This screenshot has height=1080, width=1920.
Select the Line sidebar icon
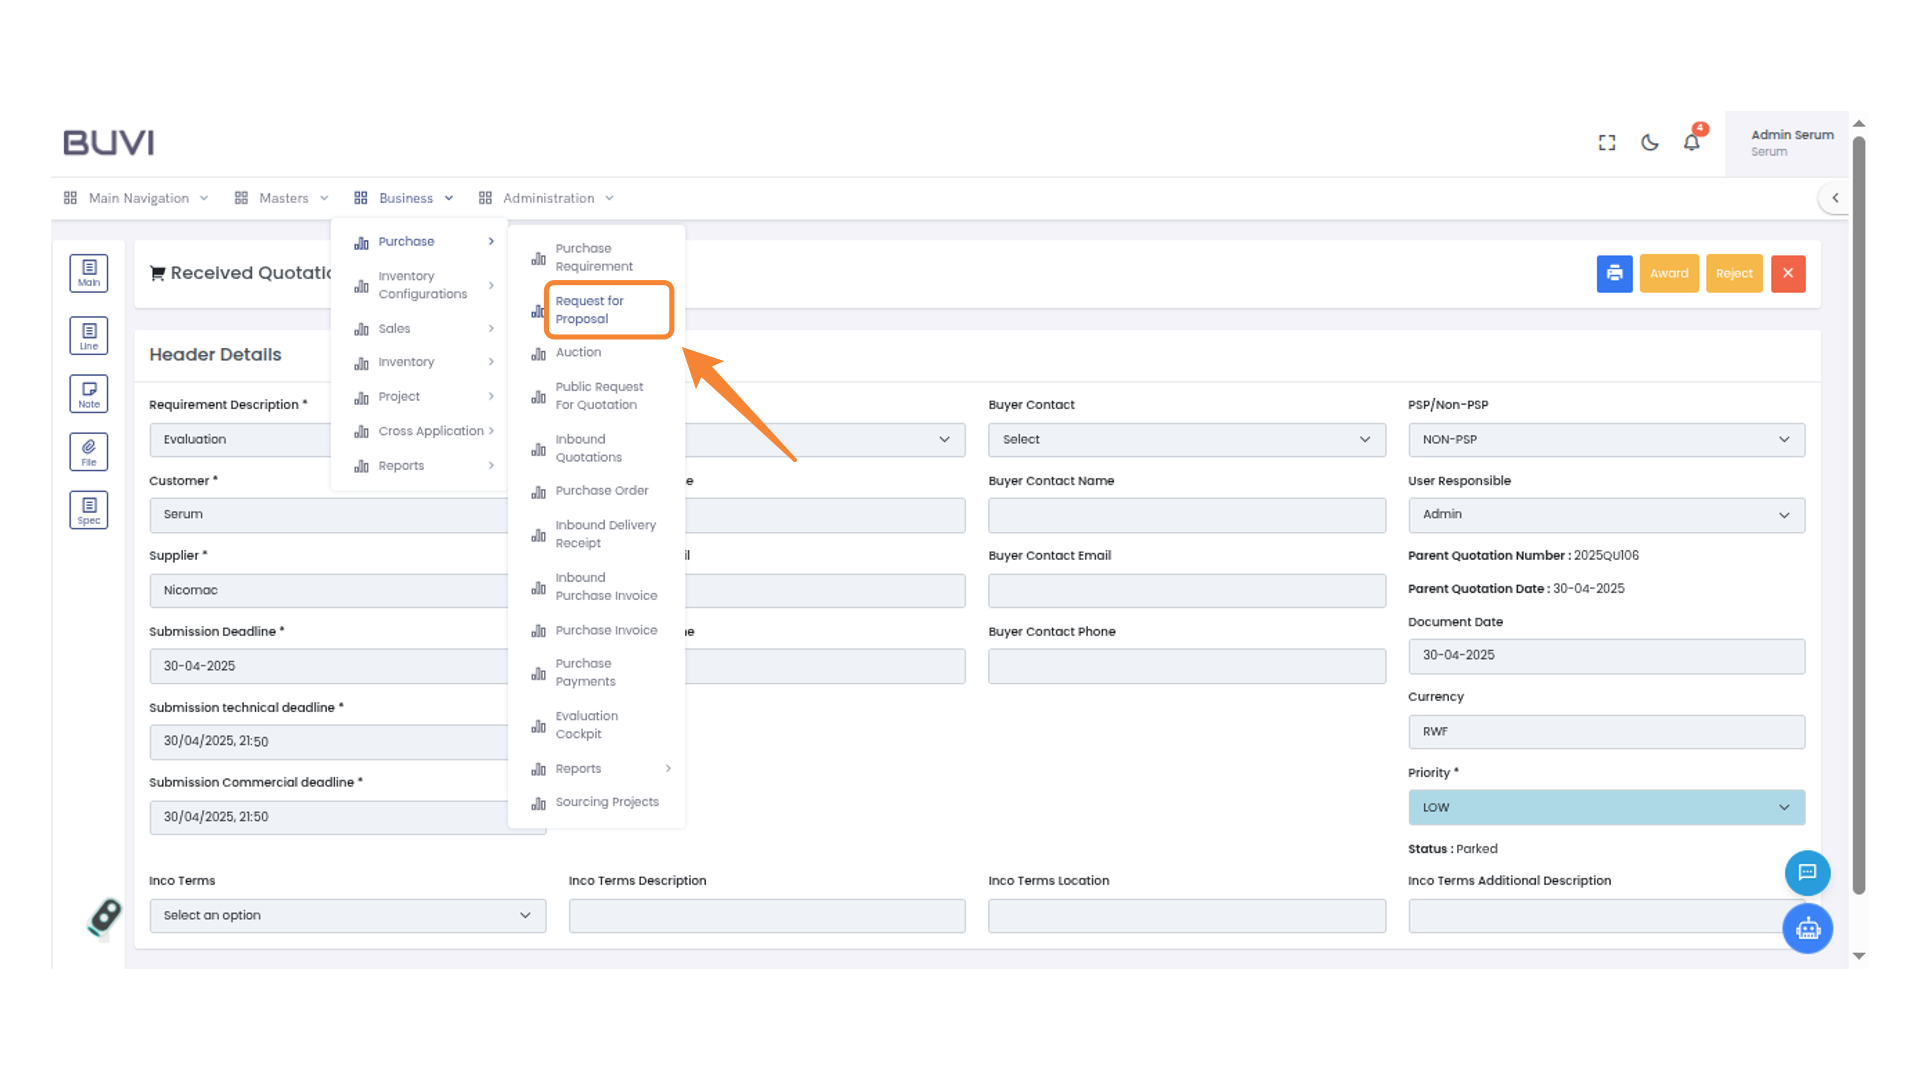88,335
